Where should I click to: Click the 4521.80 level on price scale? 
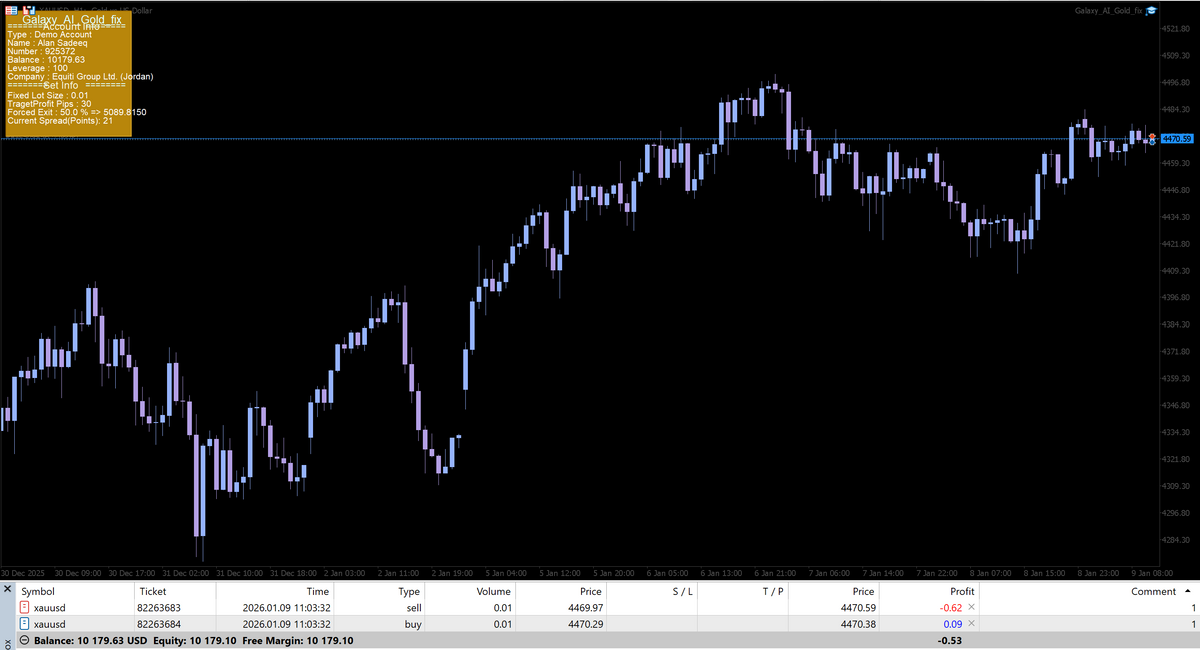click(x=1176, y=28)
